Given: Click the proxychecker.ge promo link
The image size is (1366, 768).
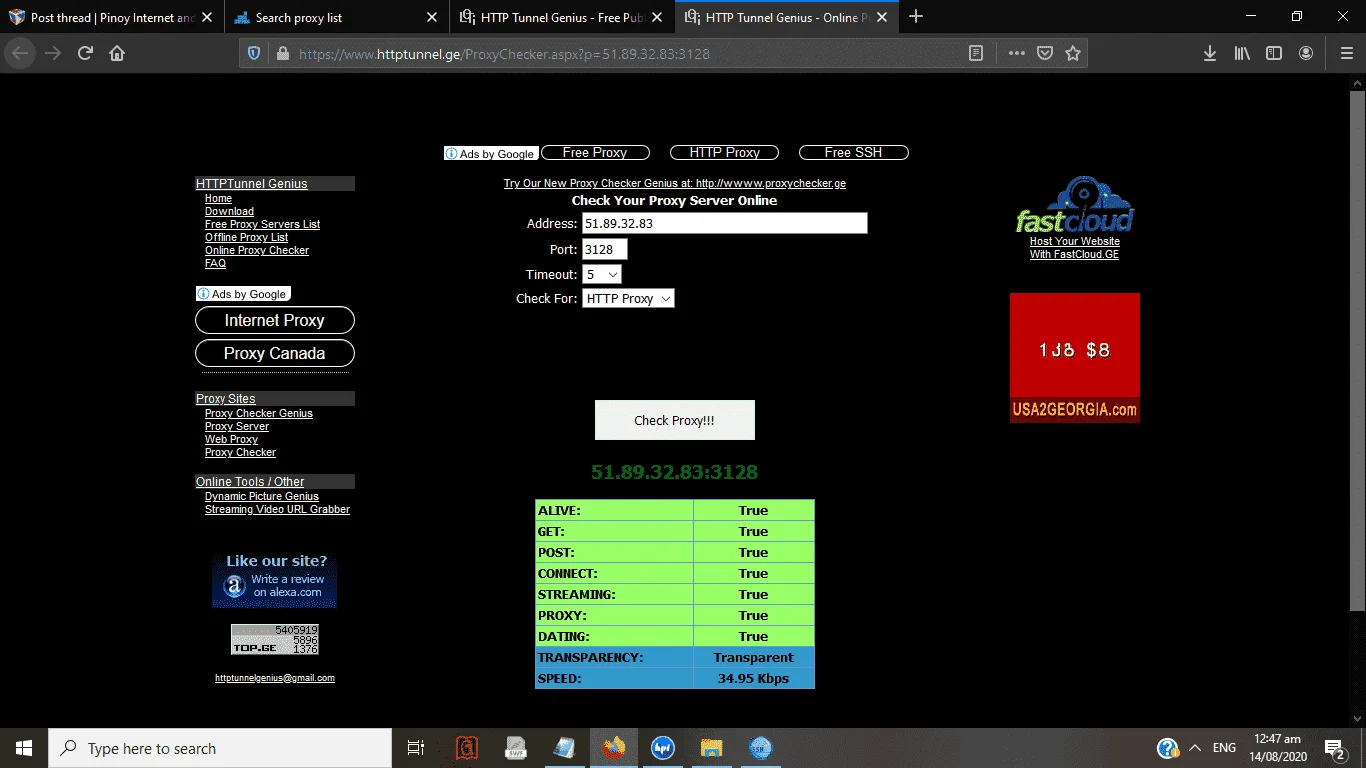Looking at the screenshot, I should (x=675, y=184).
